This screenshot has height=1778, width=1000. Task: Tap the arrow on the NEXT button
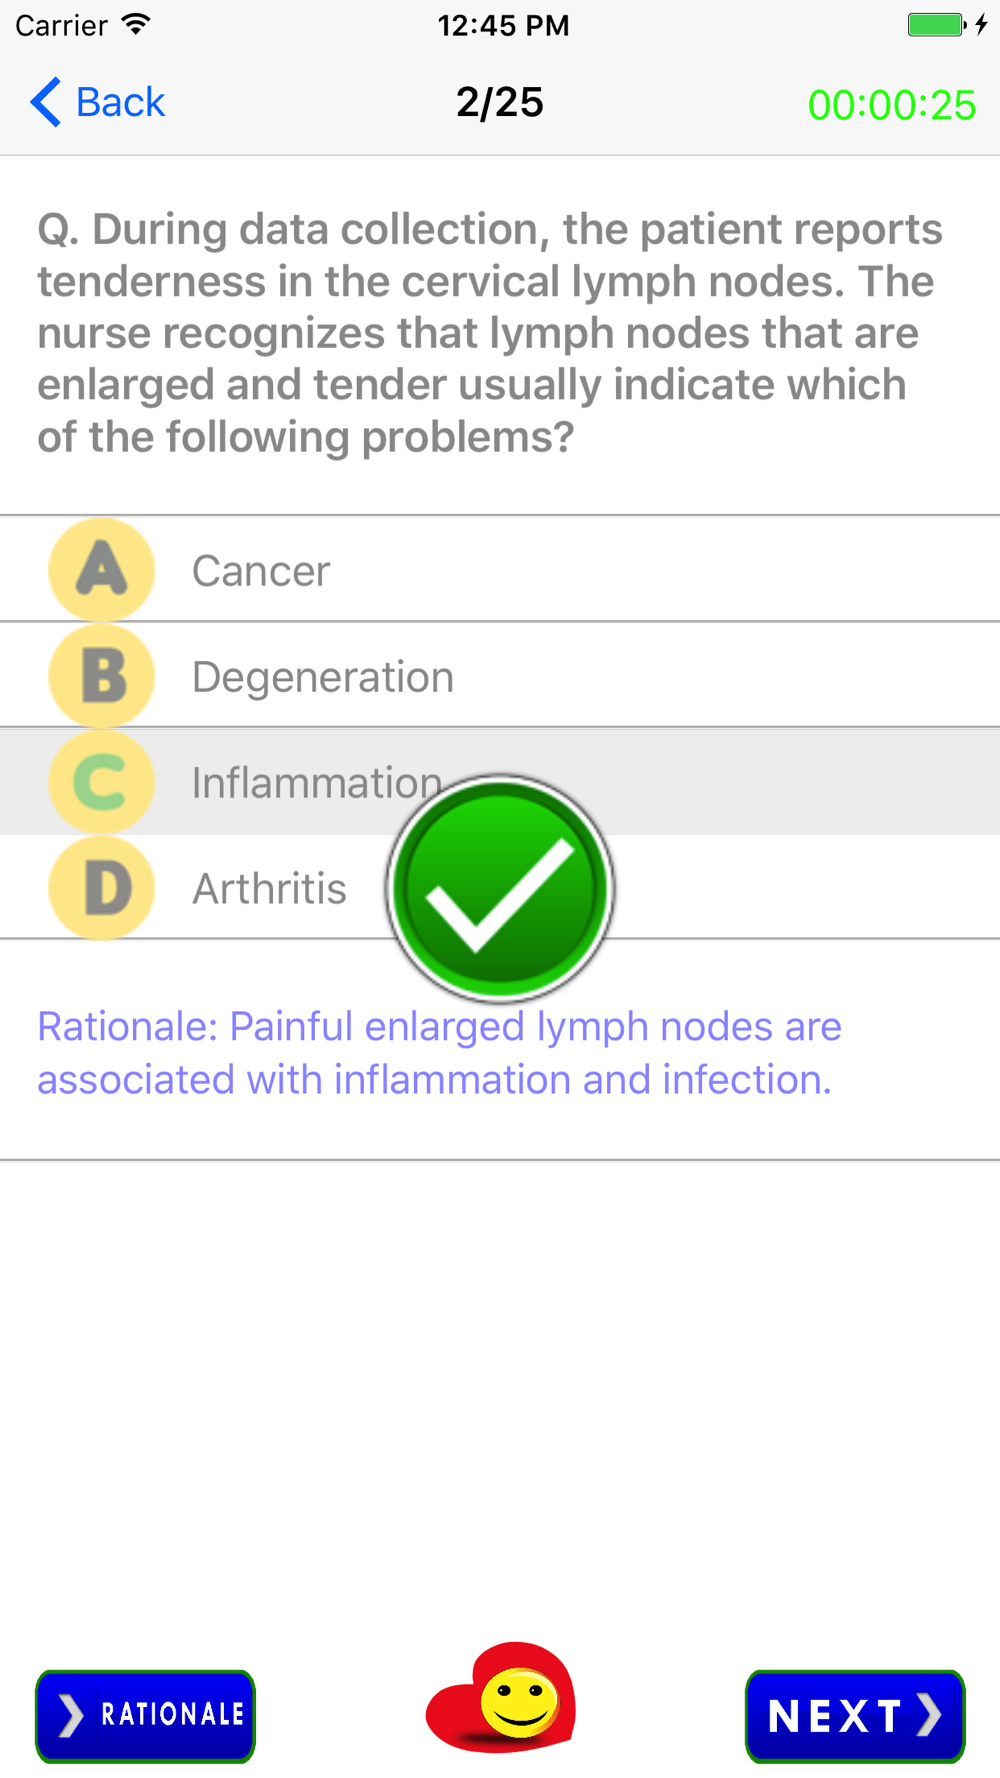[x=929, y=1714]
